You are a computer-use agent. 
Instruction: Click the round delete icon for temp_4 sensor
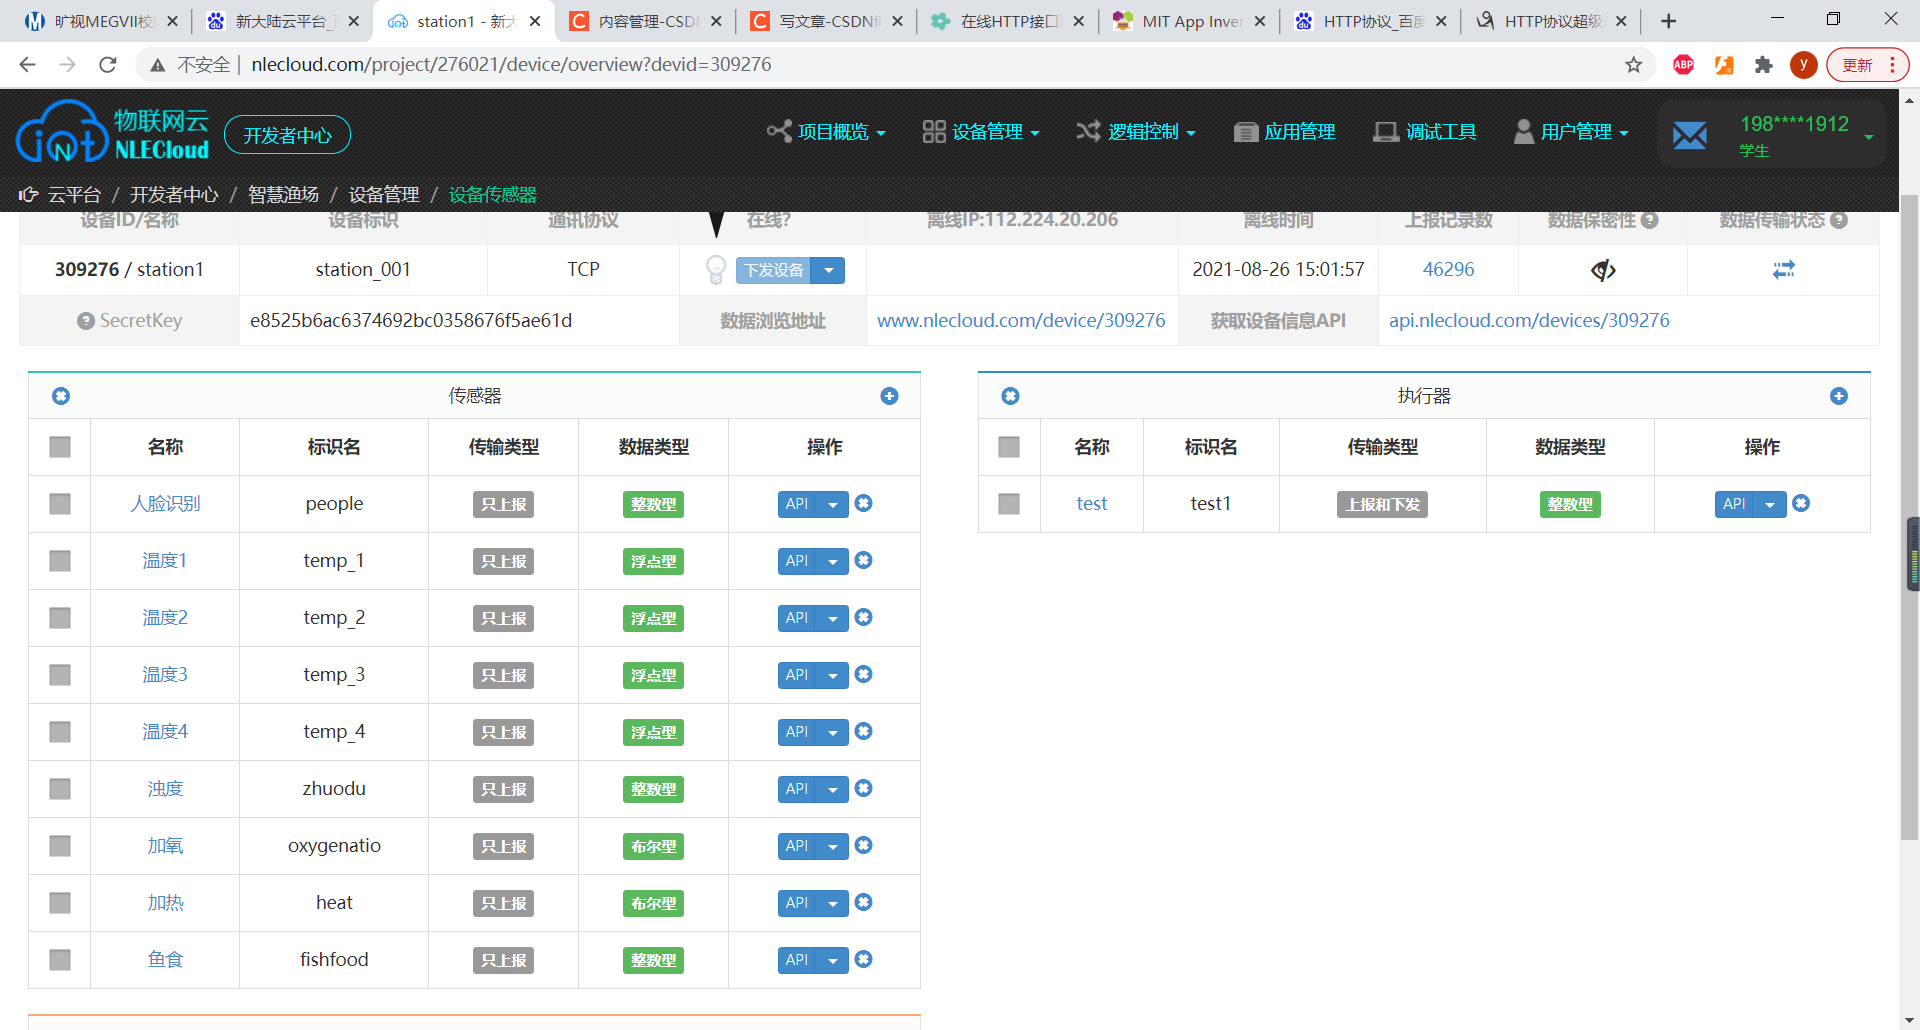(864, 731)
